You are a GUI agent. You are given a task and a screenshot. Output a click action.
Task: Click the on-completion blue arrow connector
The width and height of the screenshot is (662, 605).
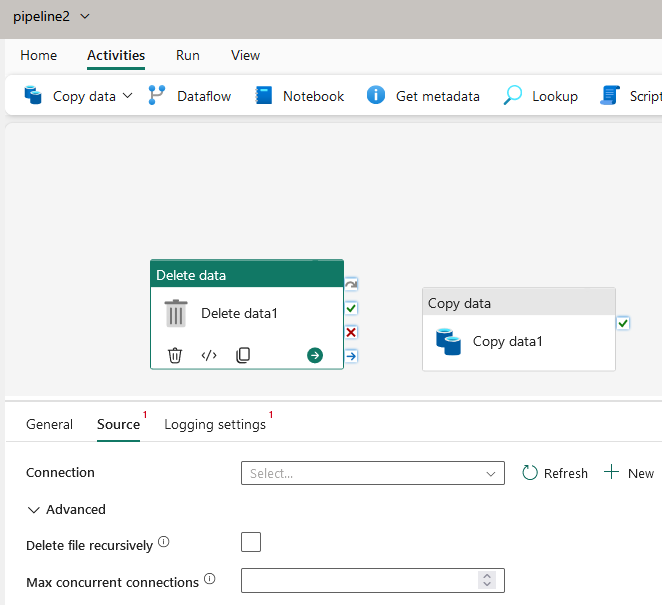pos(351,356)
